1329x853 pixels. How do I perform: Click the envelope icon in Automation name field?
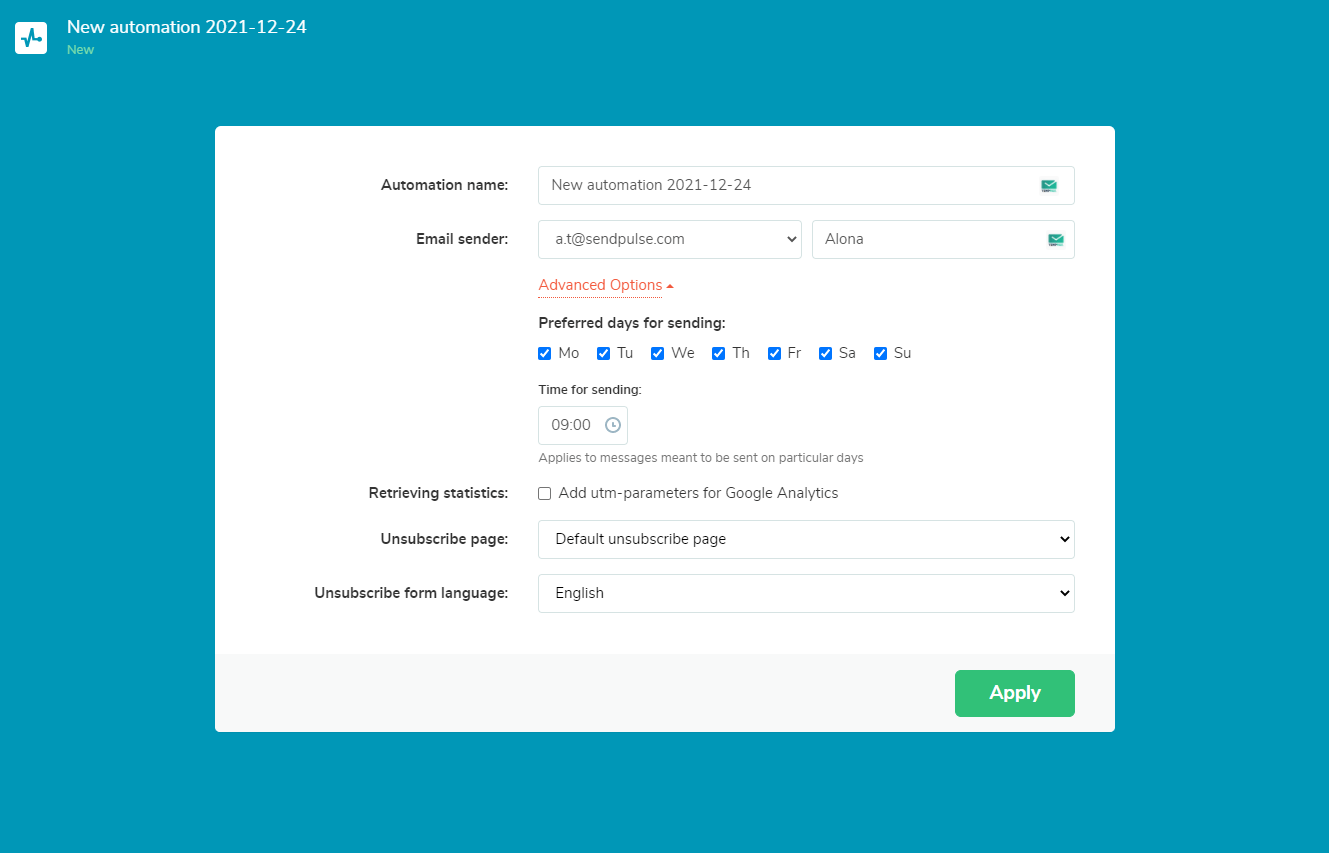coord(1049,185)
